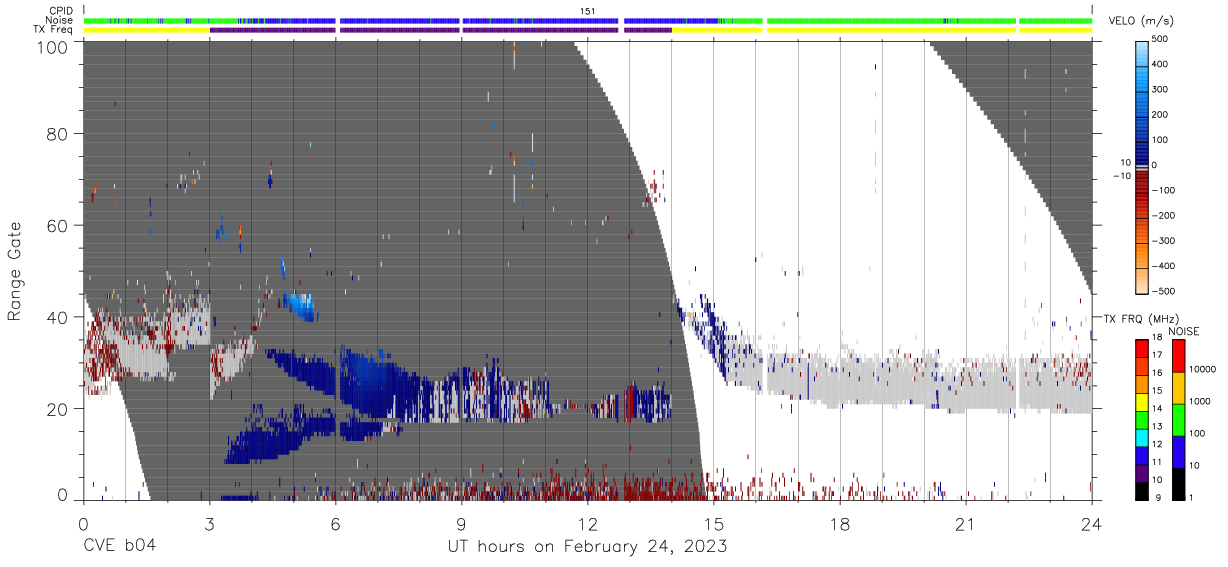Image resolution: width=1228 pixels, height=567 pixels.
Task: Click the y-axis tick label '80'
Action: 58,134
